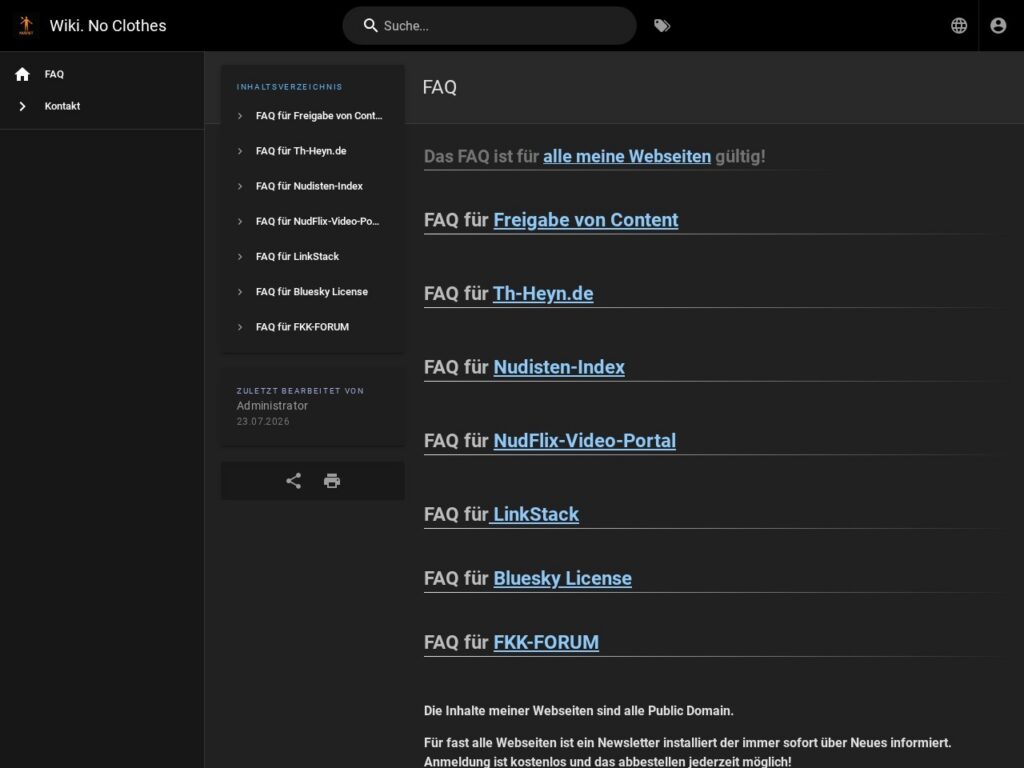Click the Wiki. No Clothes logo icon

point(26,25)
